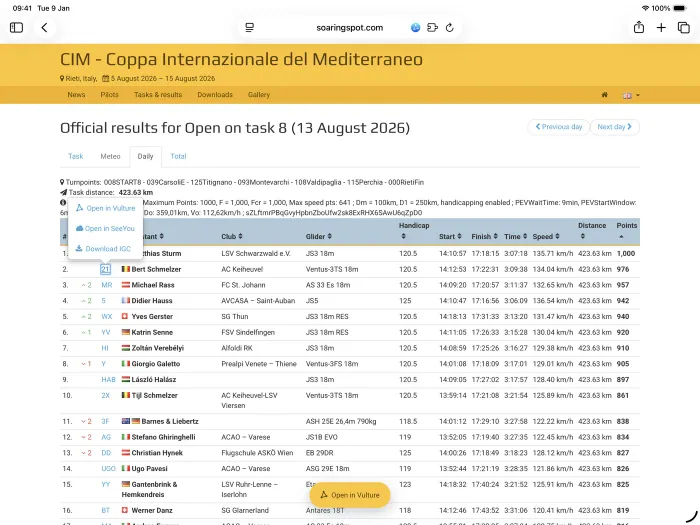Open YV flight link for Katrin Senne

[x=106, y=332]
